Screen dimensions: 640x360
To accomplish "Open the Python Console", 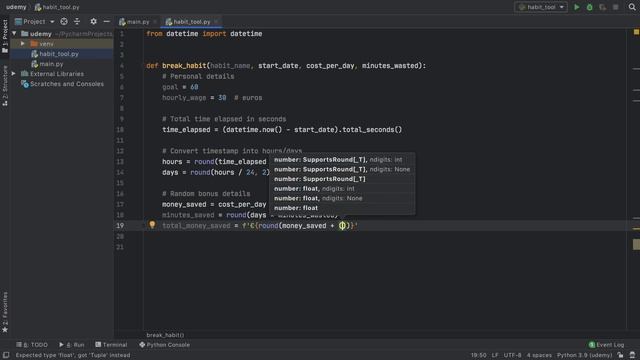I will click(164, 344).
